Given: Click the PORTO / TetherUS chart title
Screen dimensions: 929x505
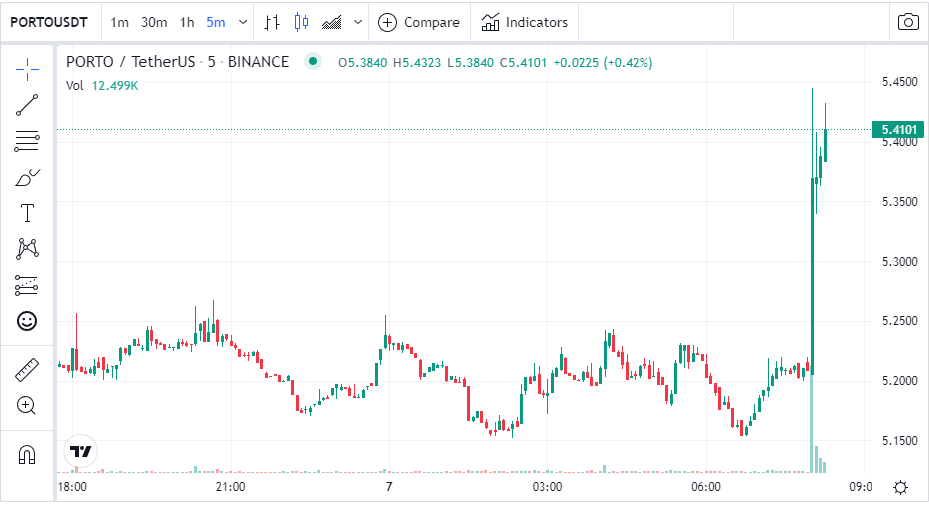Looking at the screenshot, I should pyautogui.click(x=177, y=62).
